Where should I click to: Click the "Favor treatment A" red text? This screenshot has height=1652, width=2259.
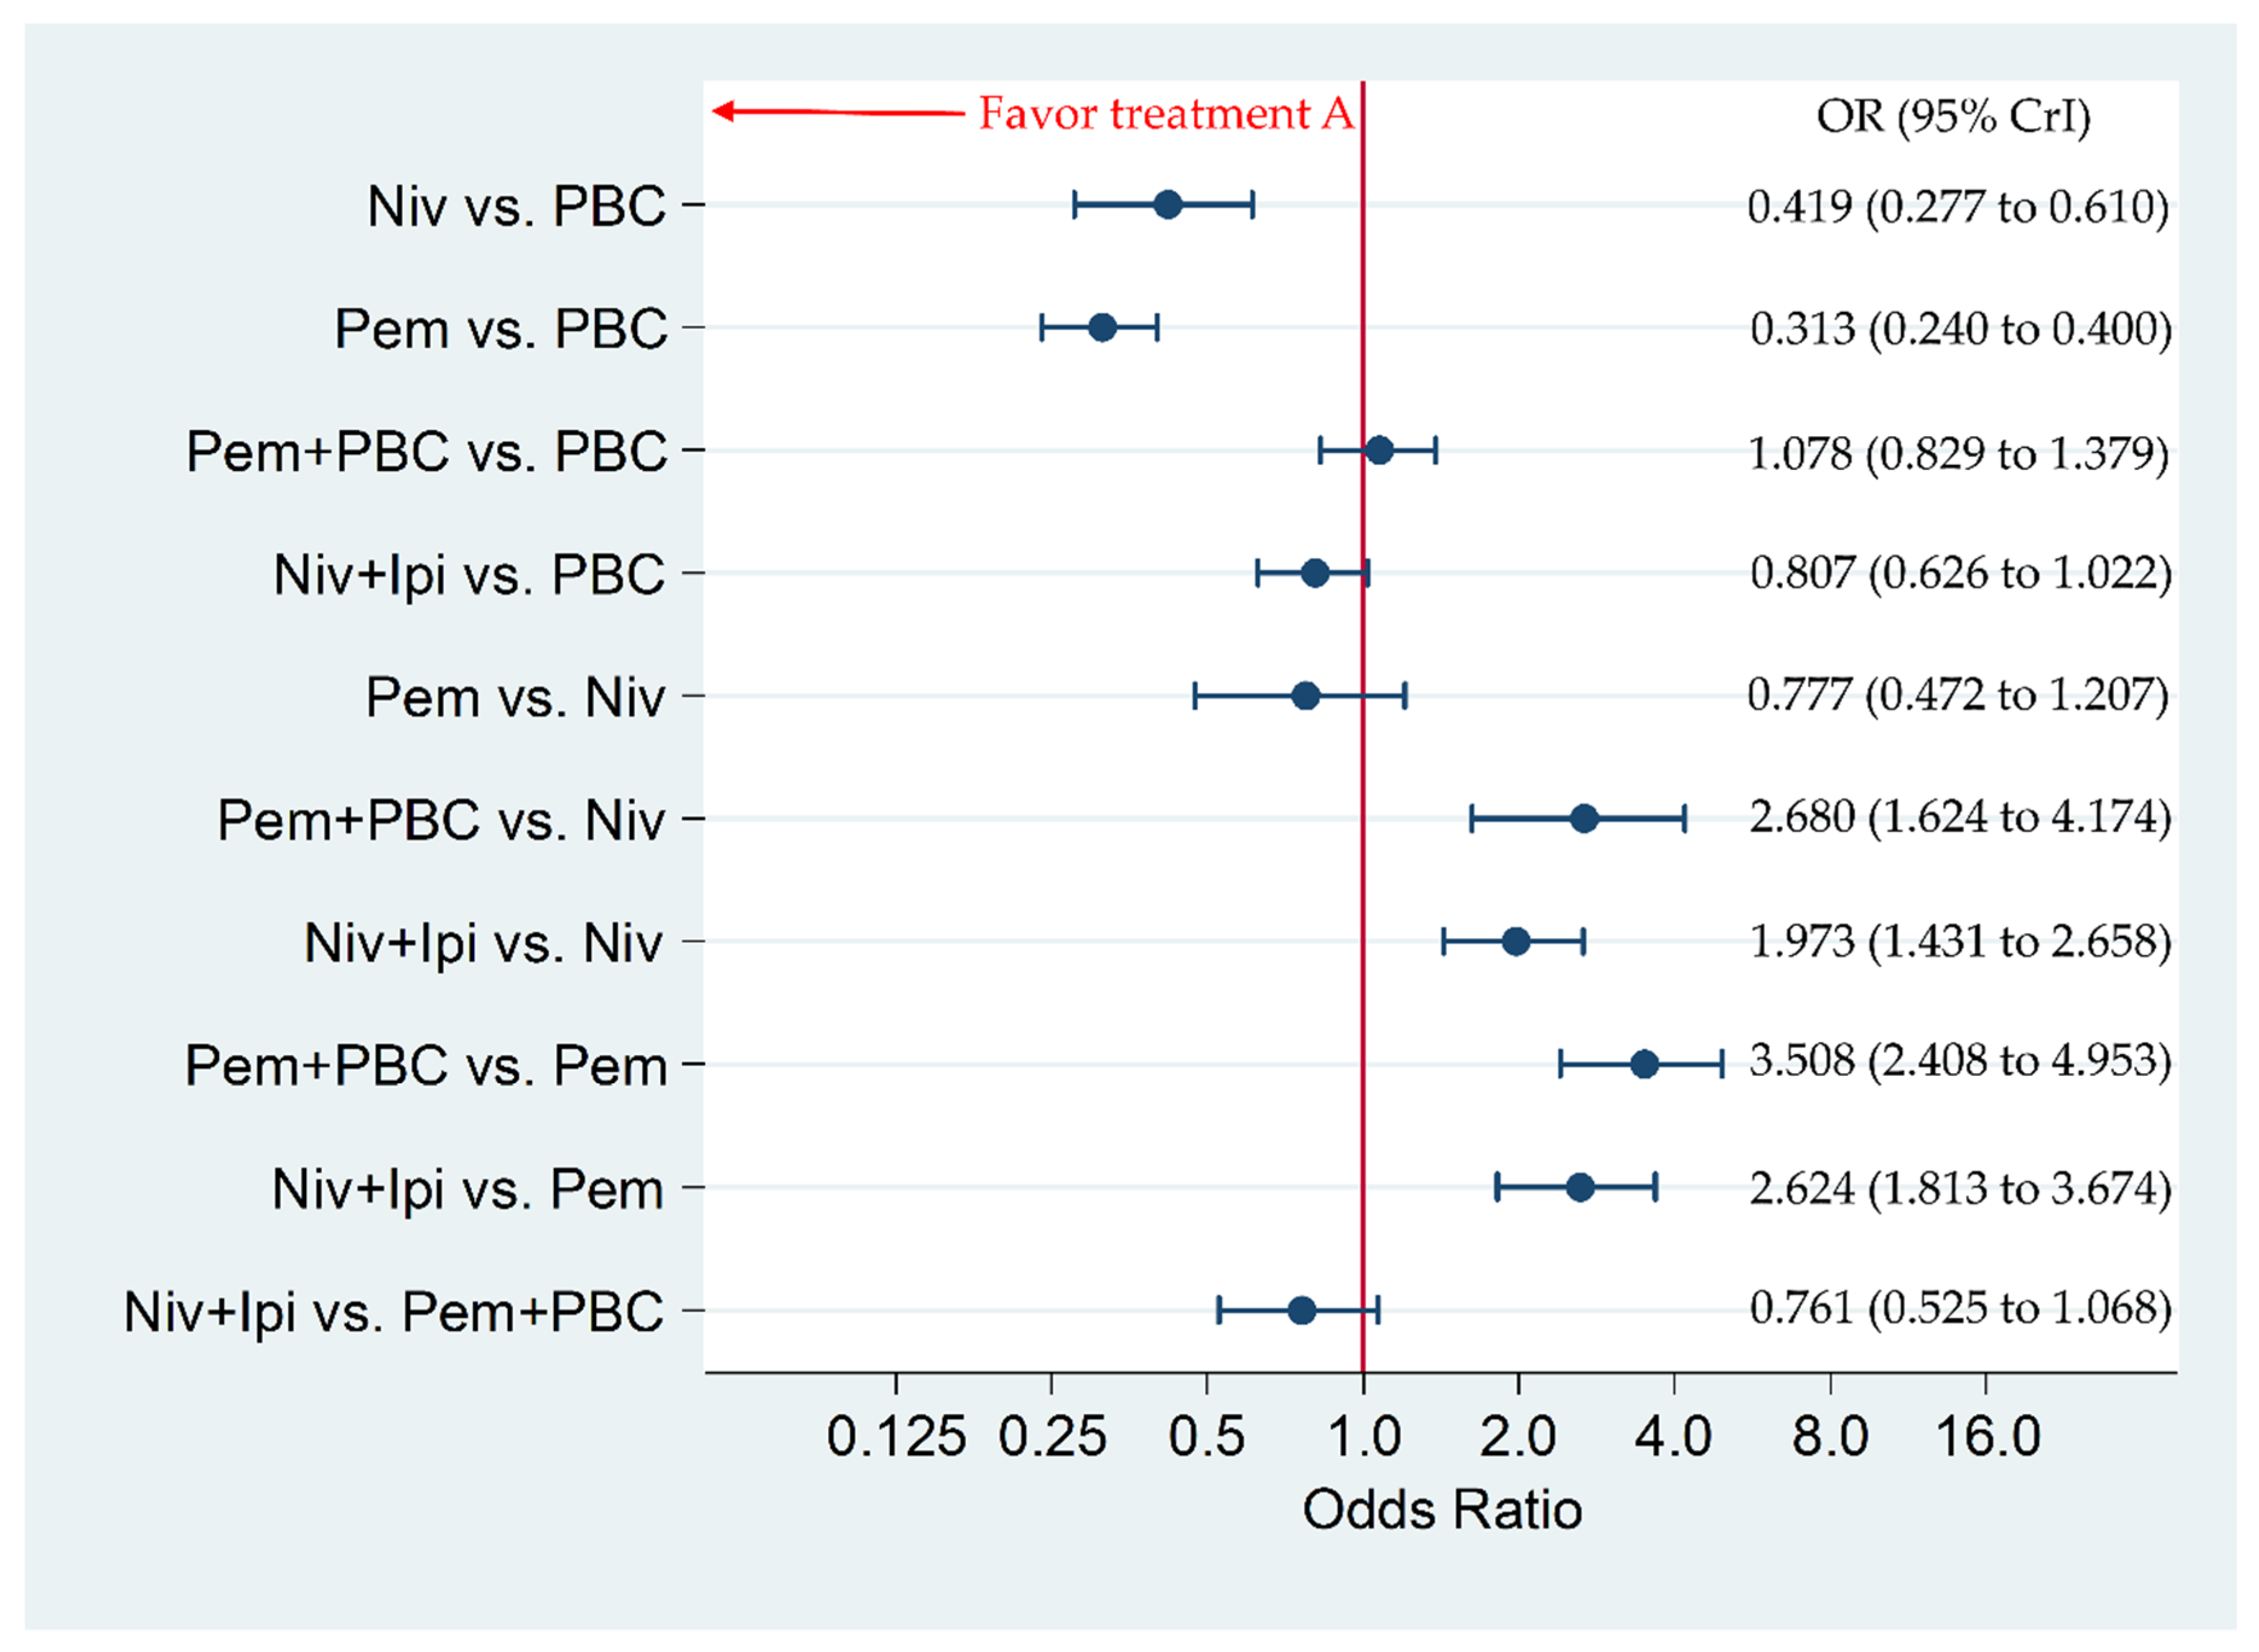1165,113
